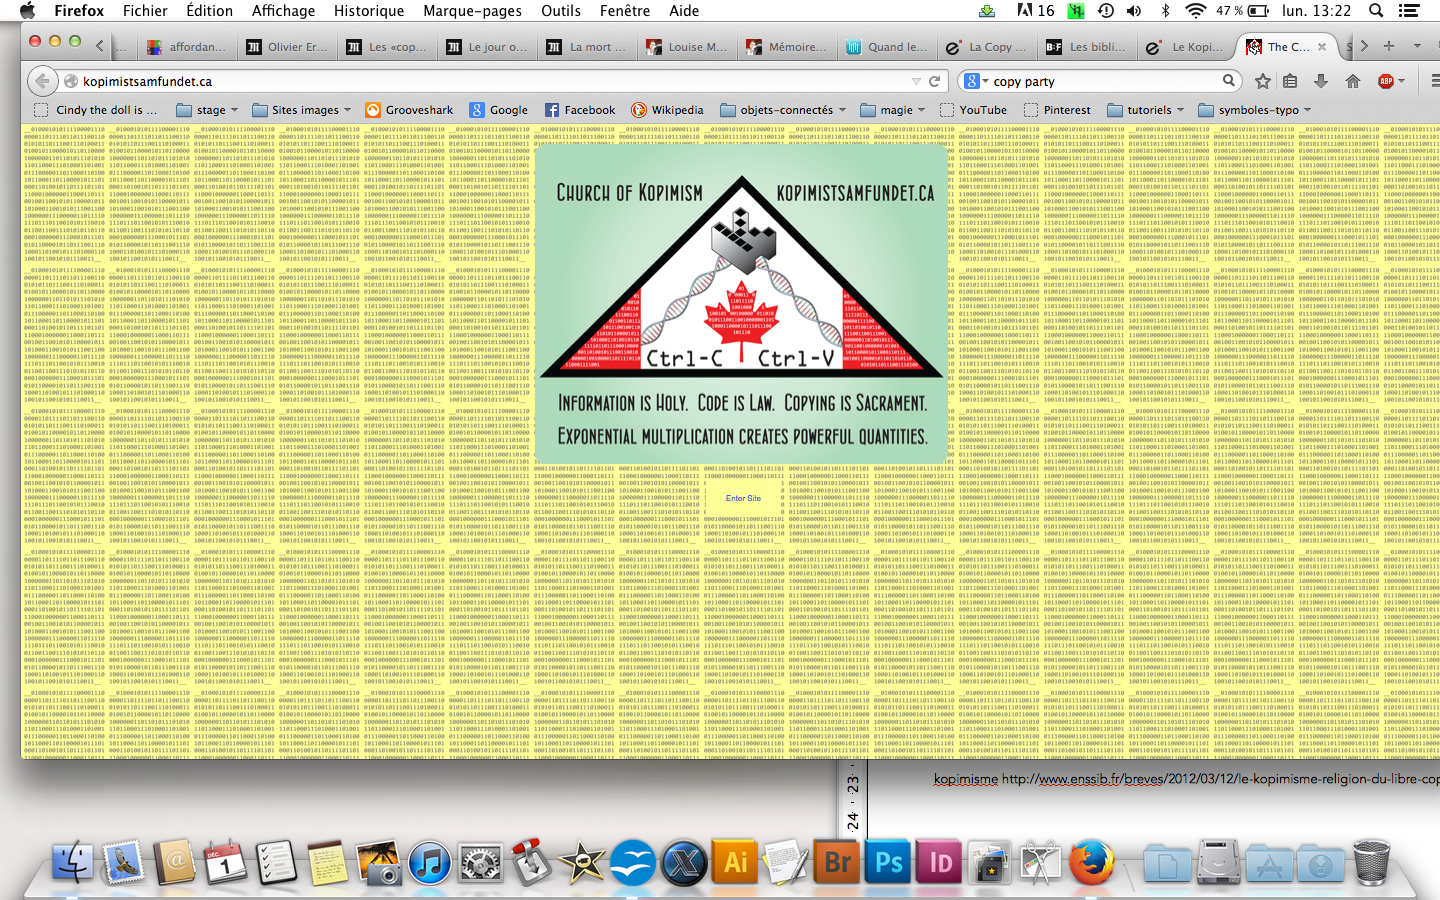1440x900 pixels.
Task: Click the search magnifier in search box
Action: [1229, 81]
